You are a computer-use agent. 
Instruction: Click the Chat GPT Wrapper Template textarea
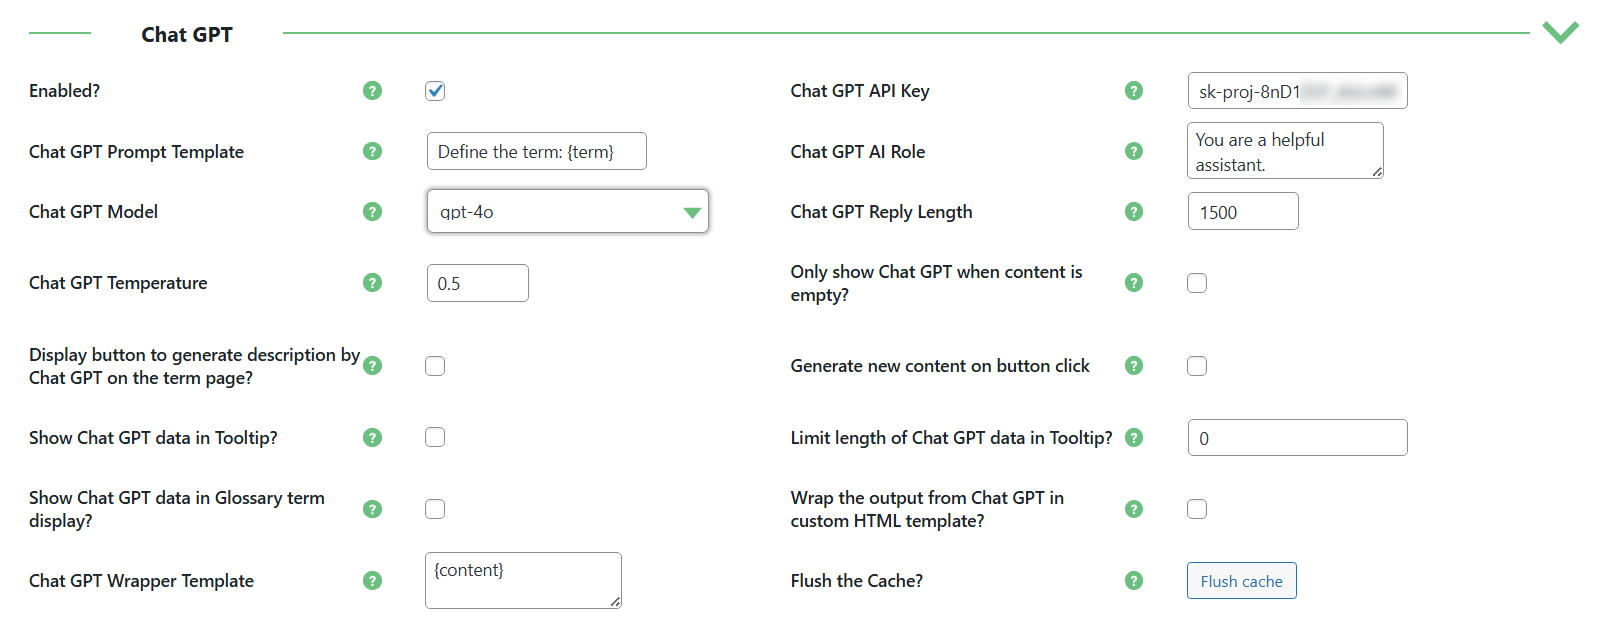[x=522, y=580]
